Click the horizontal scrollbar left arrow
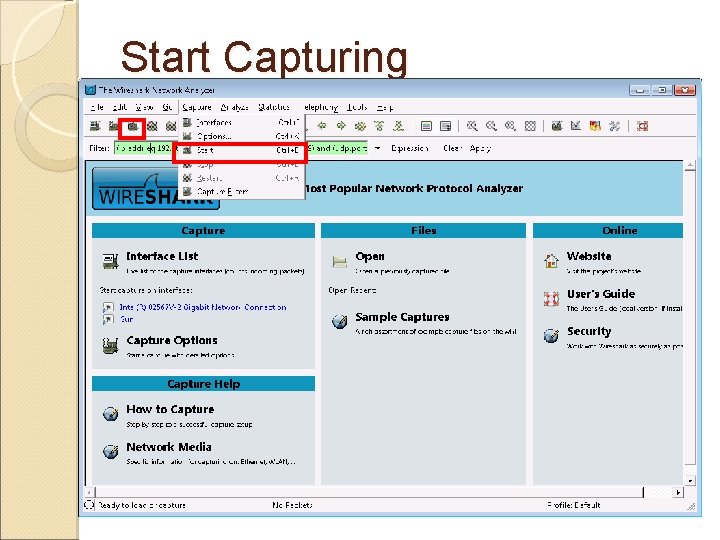This screenshot has height=540, width=720. [90, 492]
